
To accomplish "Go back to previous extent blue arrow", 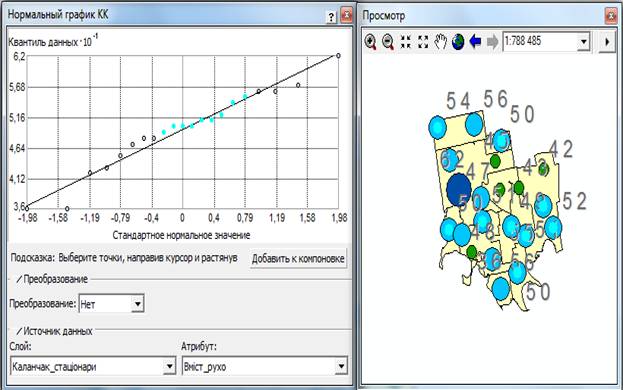I will 475,41.
